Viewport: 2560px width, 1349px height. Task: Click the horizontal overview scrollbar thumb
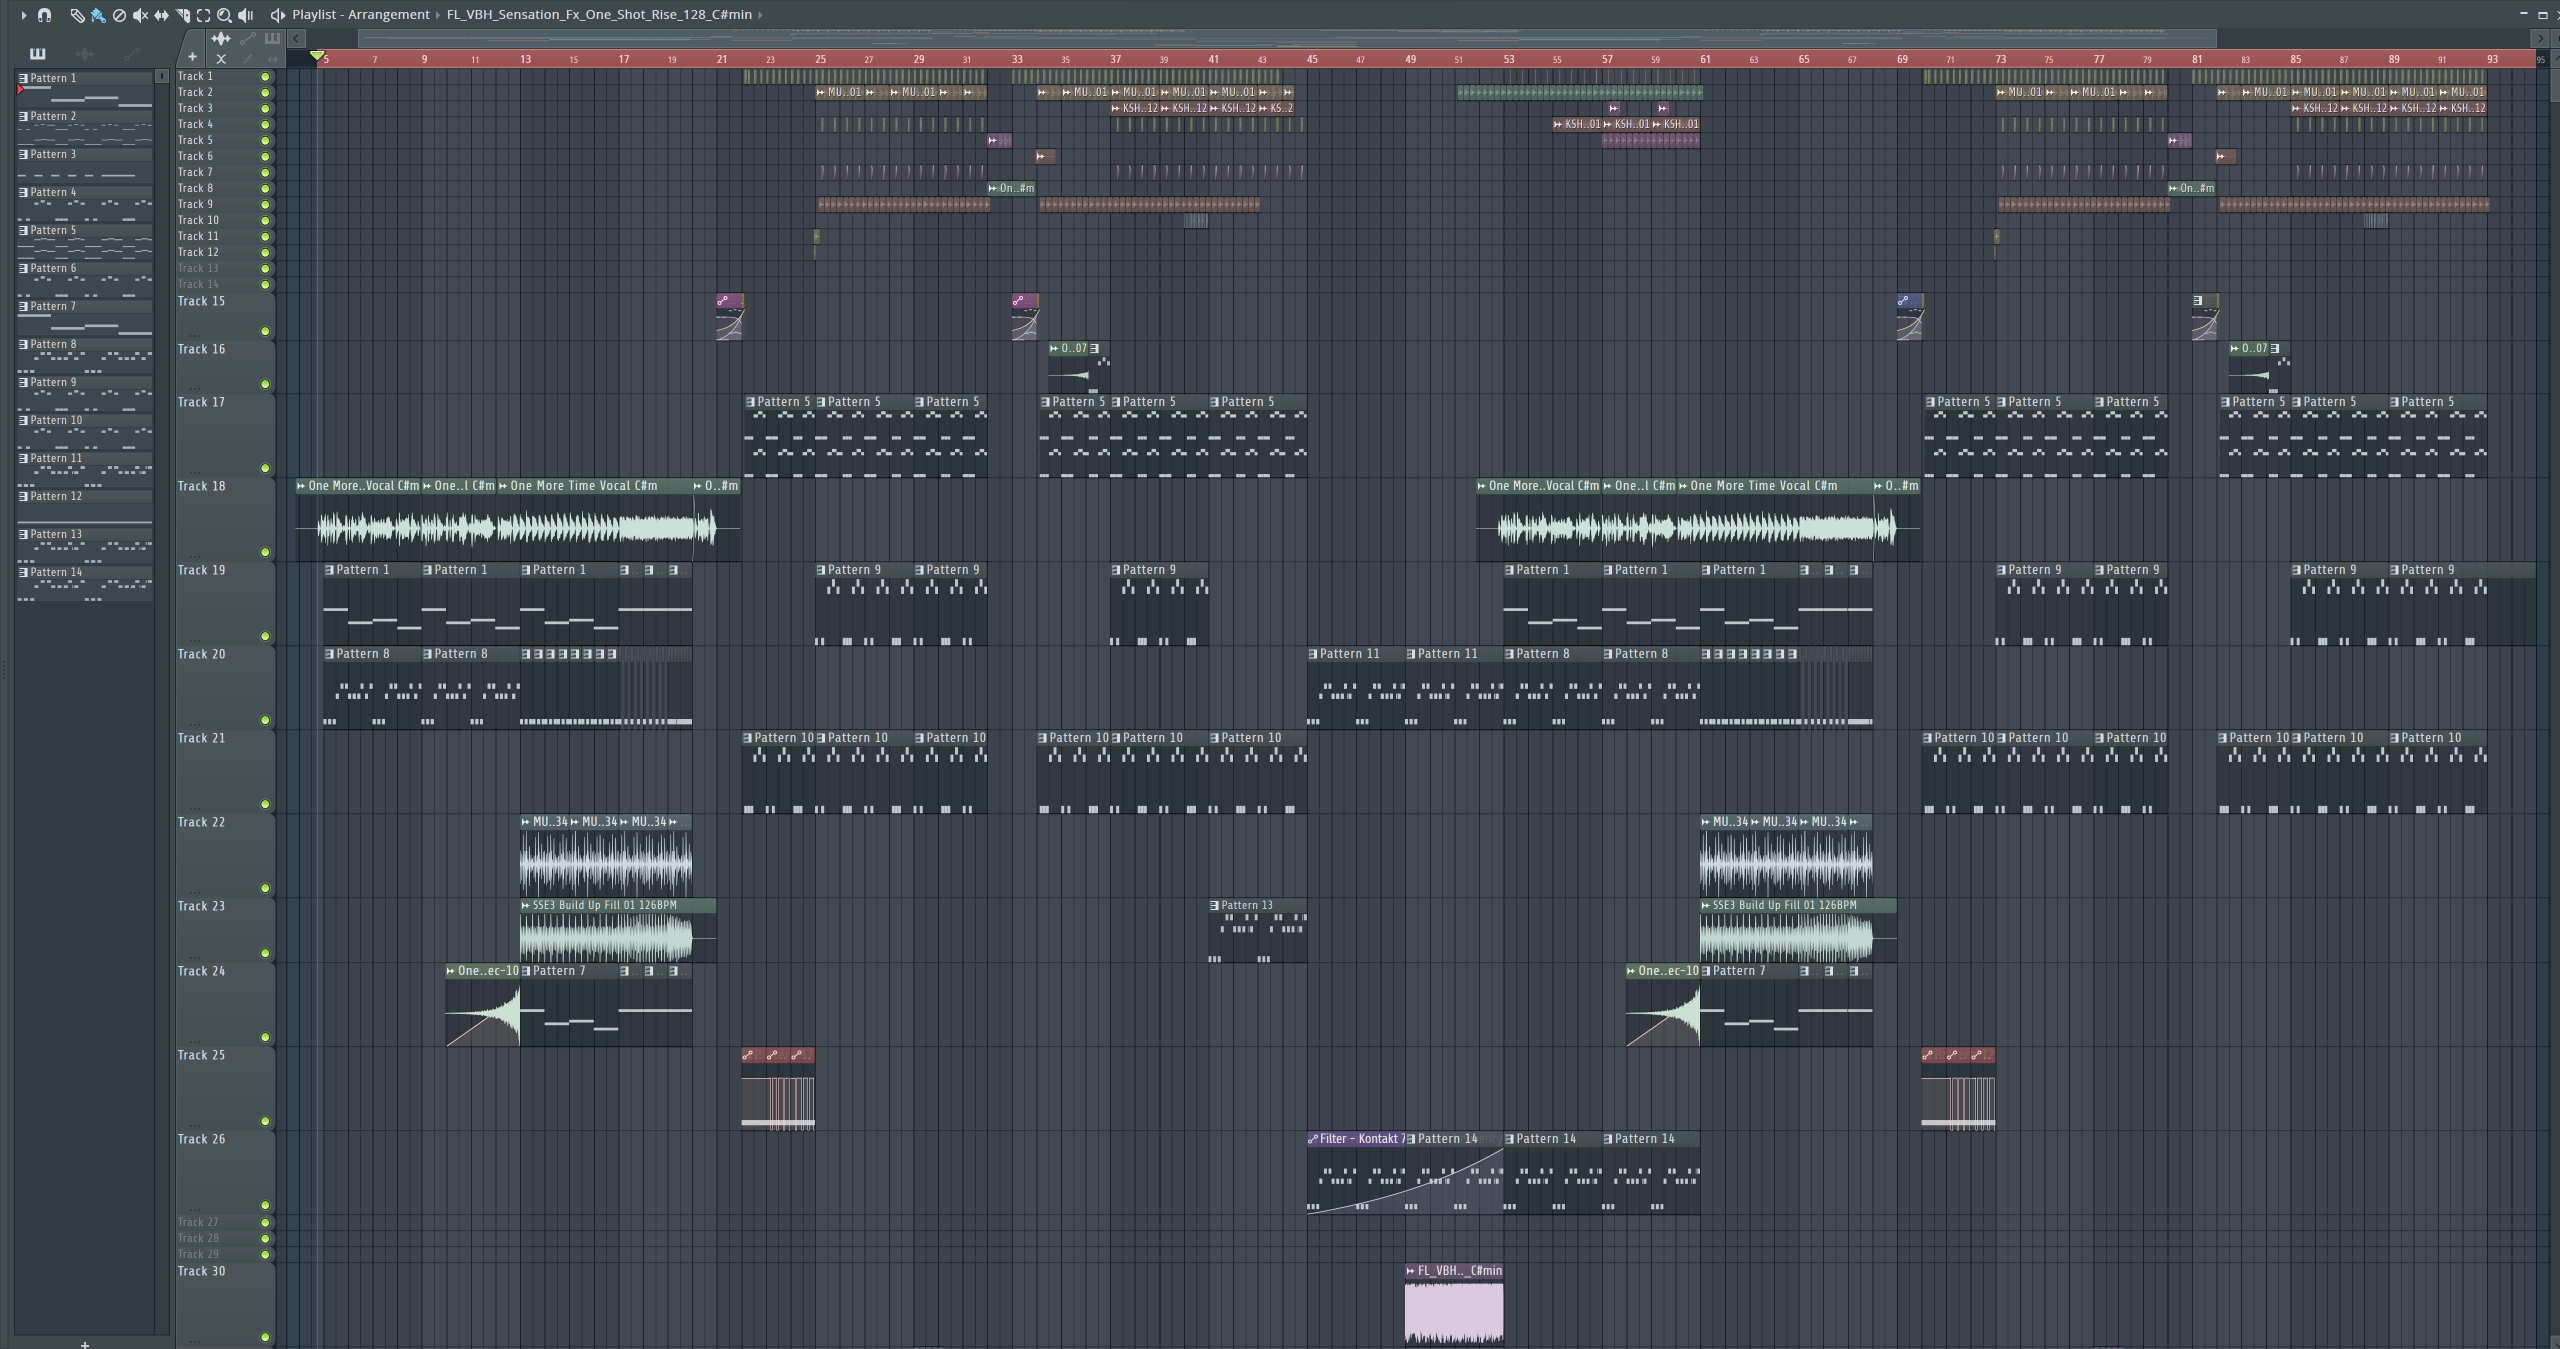(x=1288, y=39)
